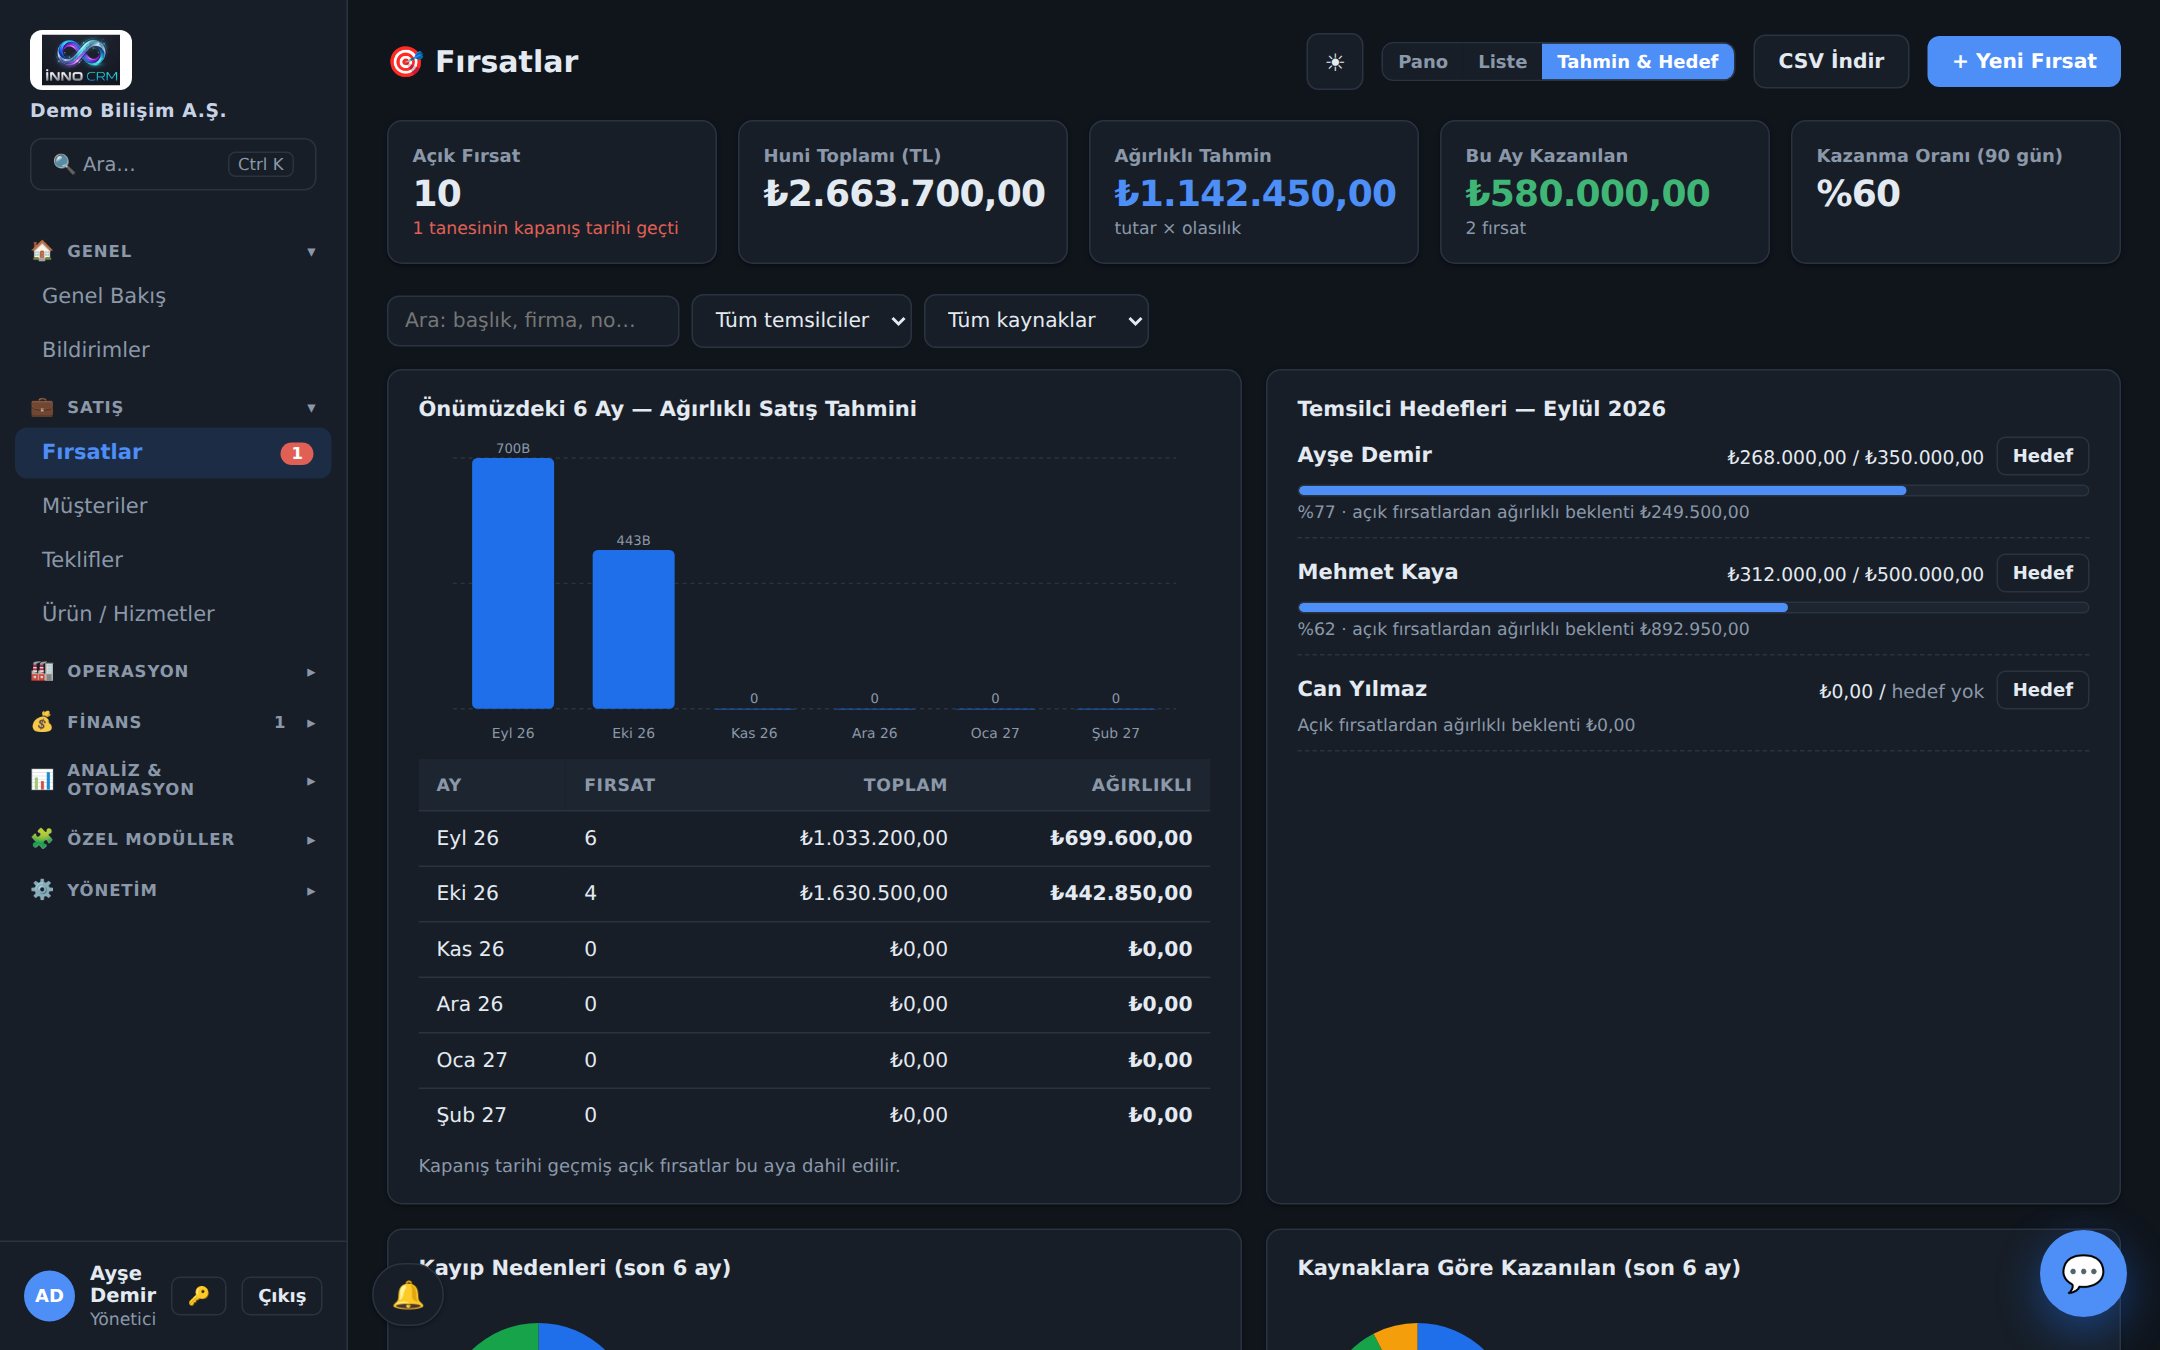The width and height of the screenshot is (2160, 1350).
Task: Click the Fırsatlar target icon in the header
Action: (405, 62)
